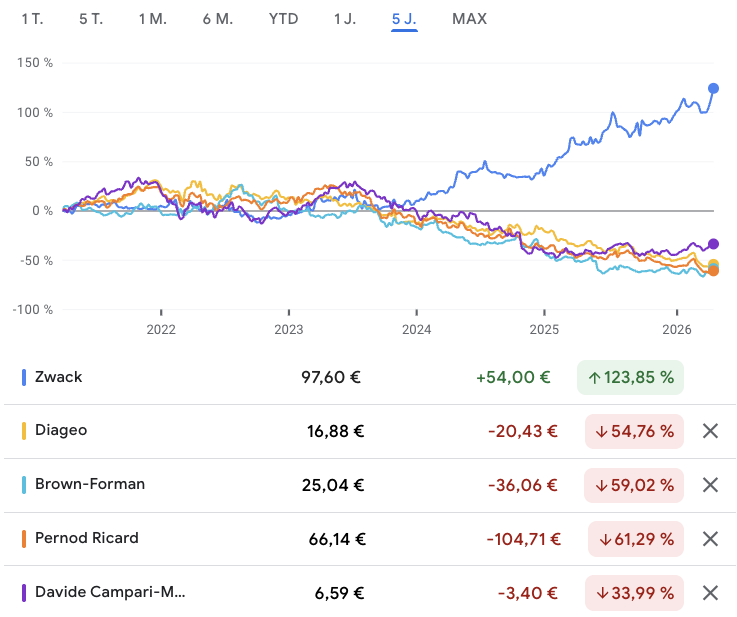The height and width of the screenshot is (617, 737).
Task: Click the red 61,29 % change badge
Action: point(636,539)
